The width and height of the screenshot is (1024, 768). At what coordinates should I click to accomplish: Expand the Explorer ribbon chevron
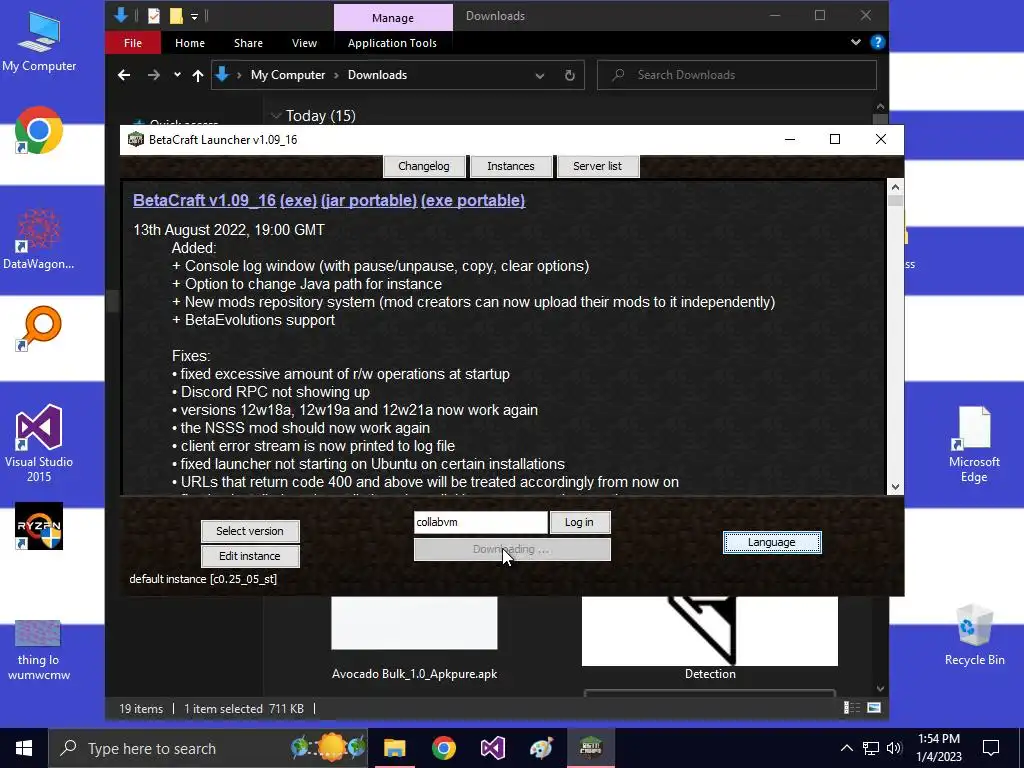856,42
